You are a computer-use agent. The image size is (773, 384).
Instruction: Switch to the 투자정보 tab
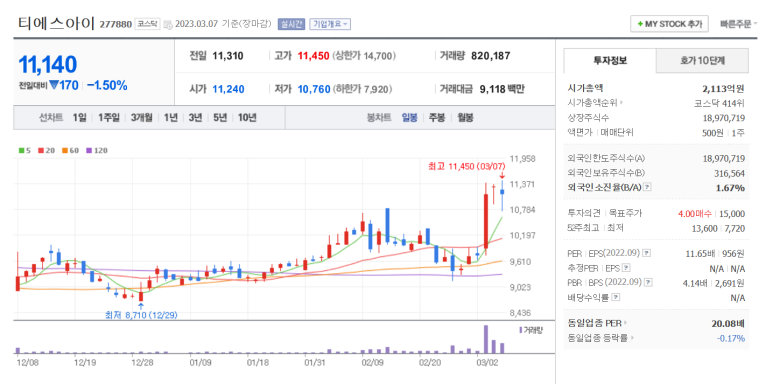(x=610, y=61)
